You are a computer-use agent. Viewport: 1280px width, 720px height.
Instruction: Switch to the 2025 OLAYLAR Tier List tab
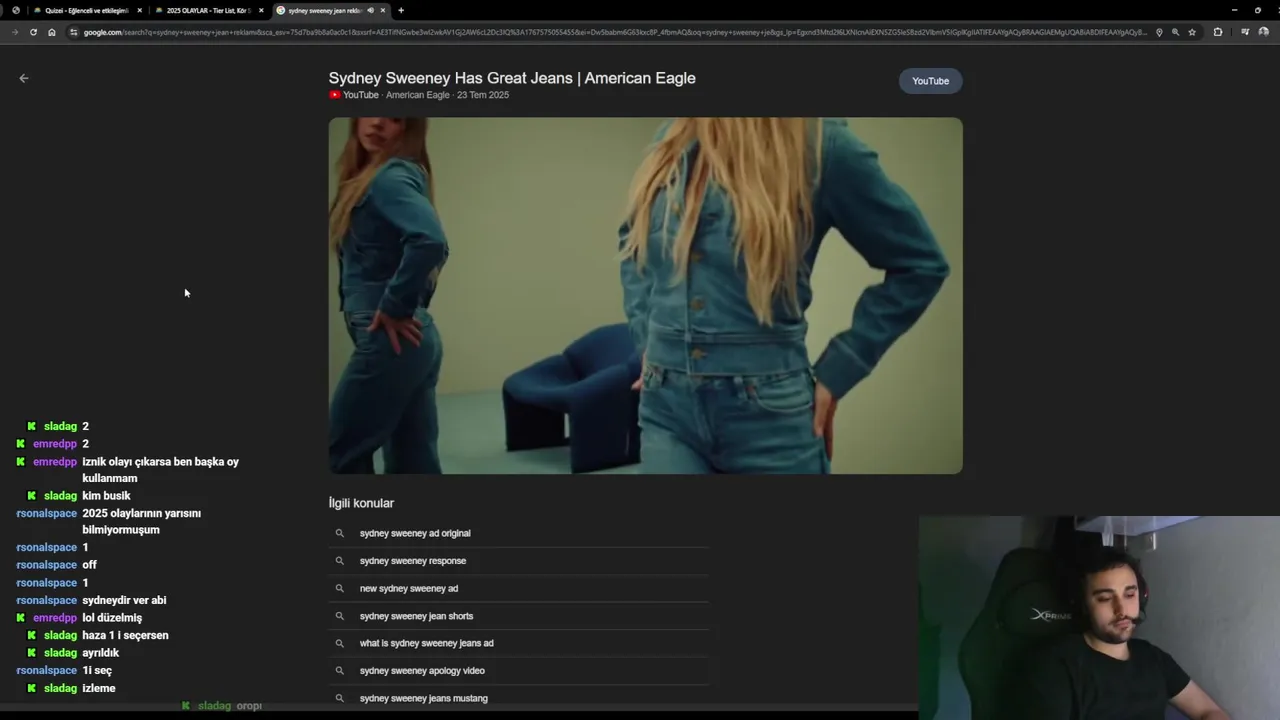coord(207,10)
